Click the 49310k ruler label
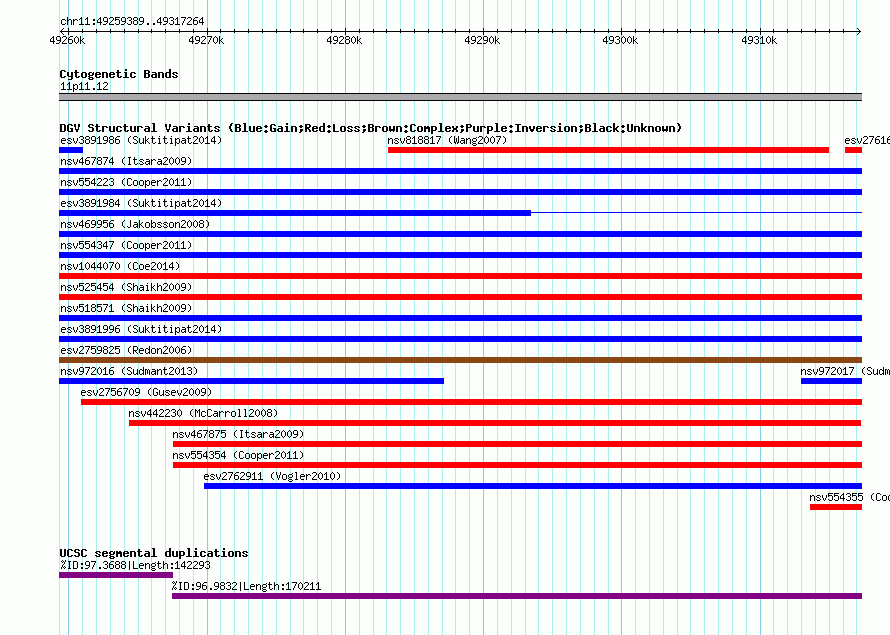Image resolution: width=890 pixels, height=635 pixels. tap(759, 40)
